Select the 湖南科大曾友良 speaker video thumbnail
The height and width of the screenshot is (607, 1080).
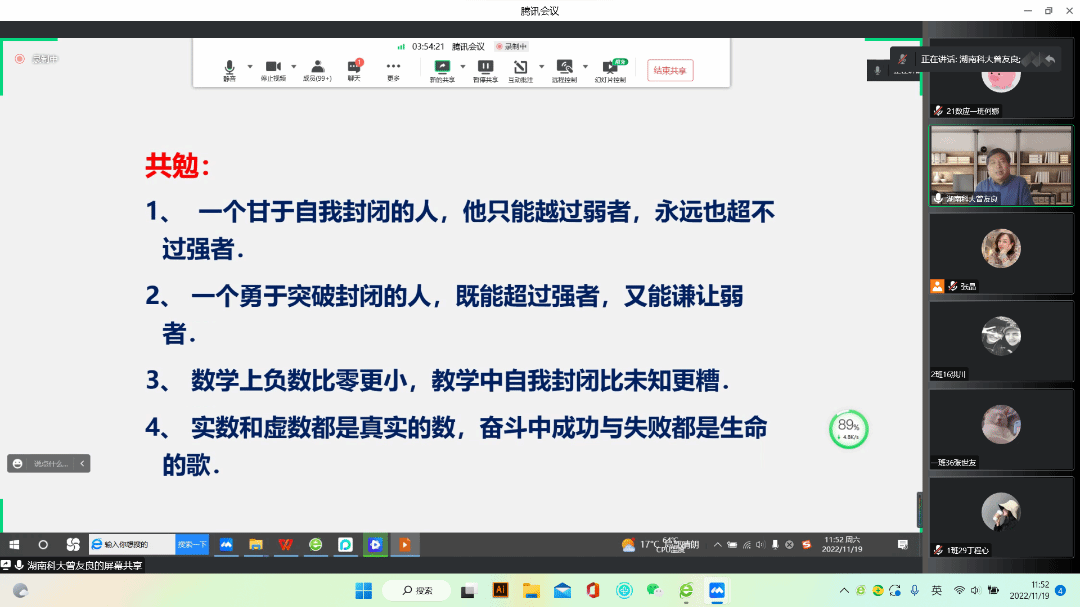pyautogui.click(x=1000, y=165)
